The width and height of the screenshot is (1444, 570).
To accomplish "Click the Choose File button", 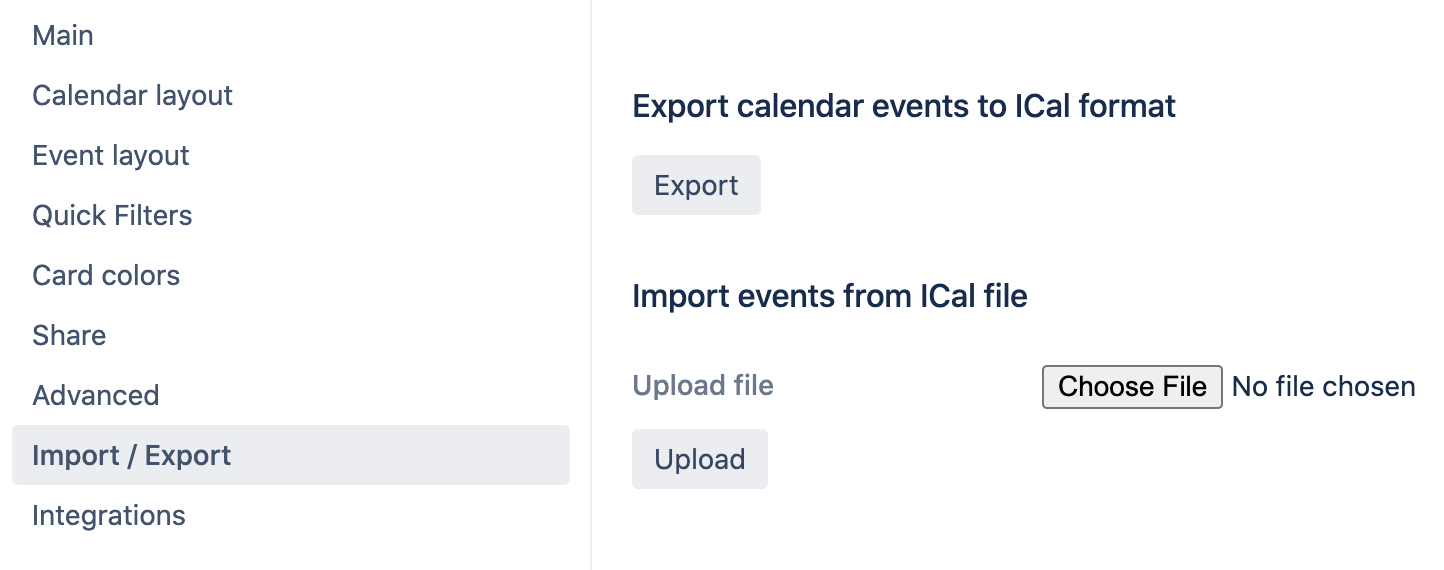I will pos(1132,387).
